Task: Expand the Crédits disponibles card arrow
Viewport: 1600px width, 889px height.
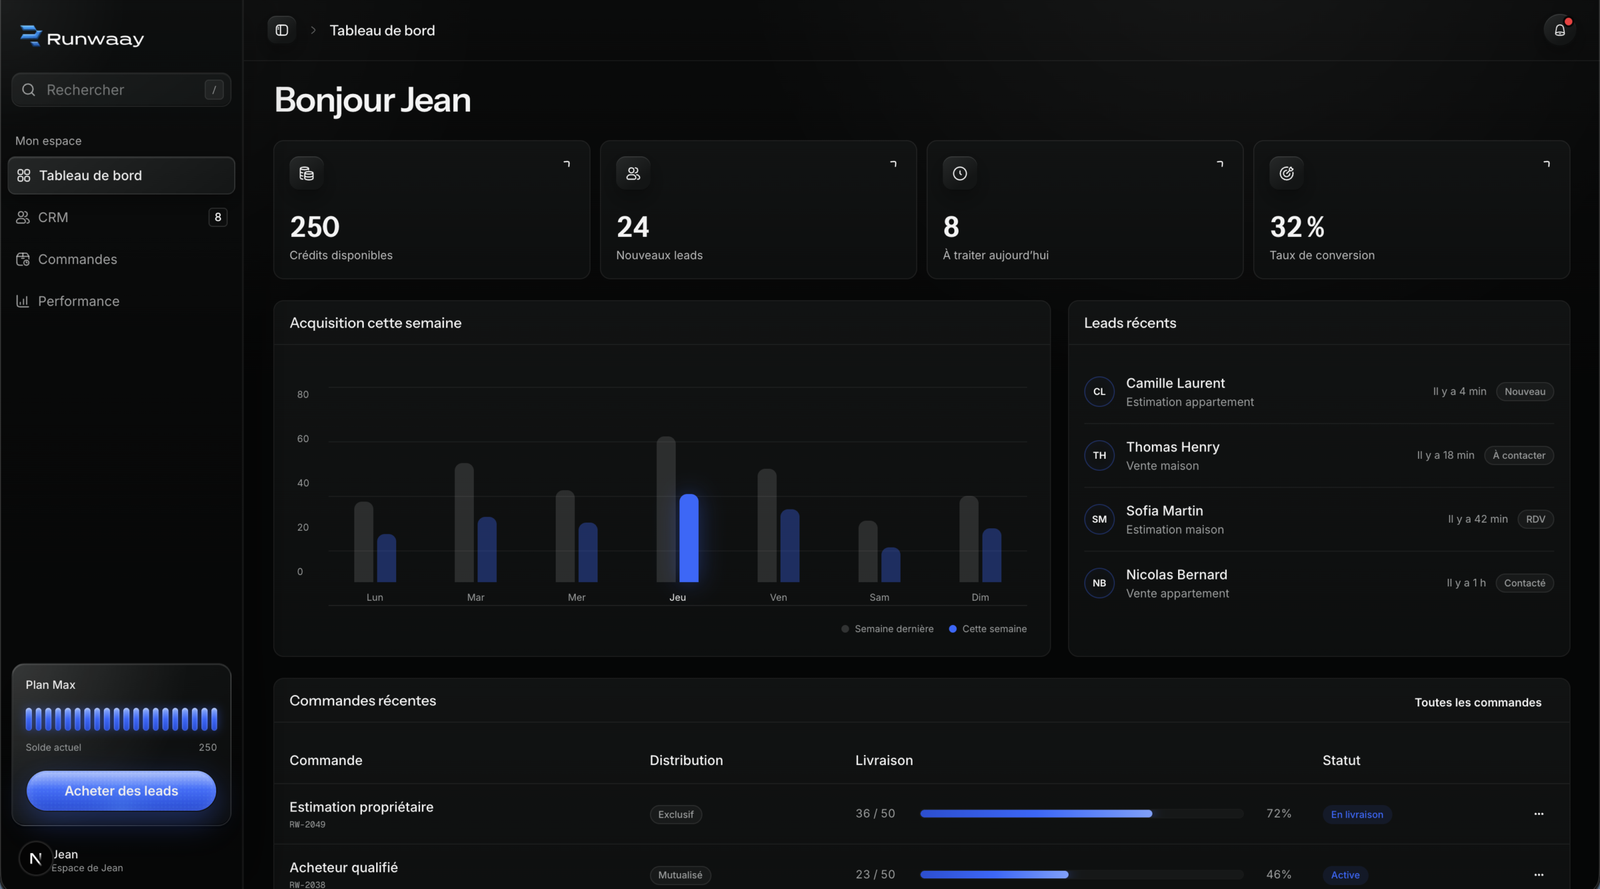Action: pyautogui.click(x=567, y=164)
